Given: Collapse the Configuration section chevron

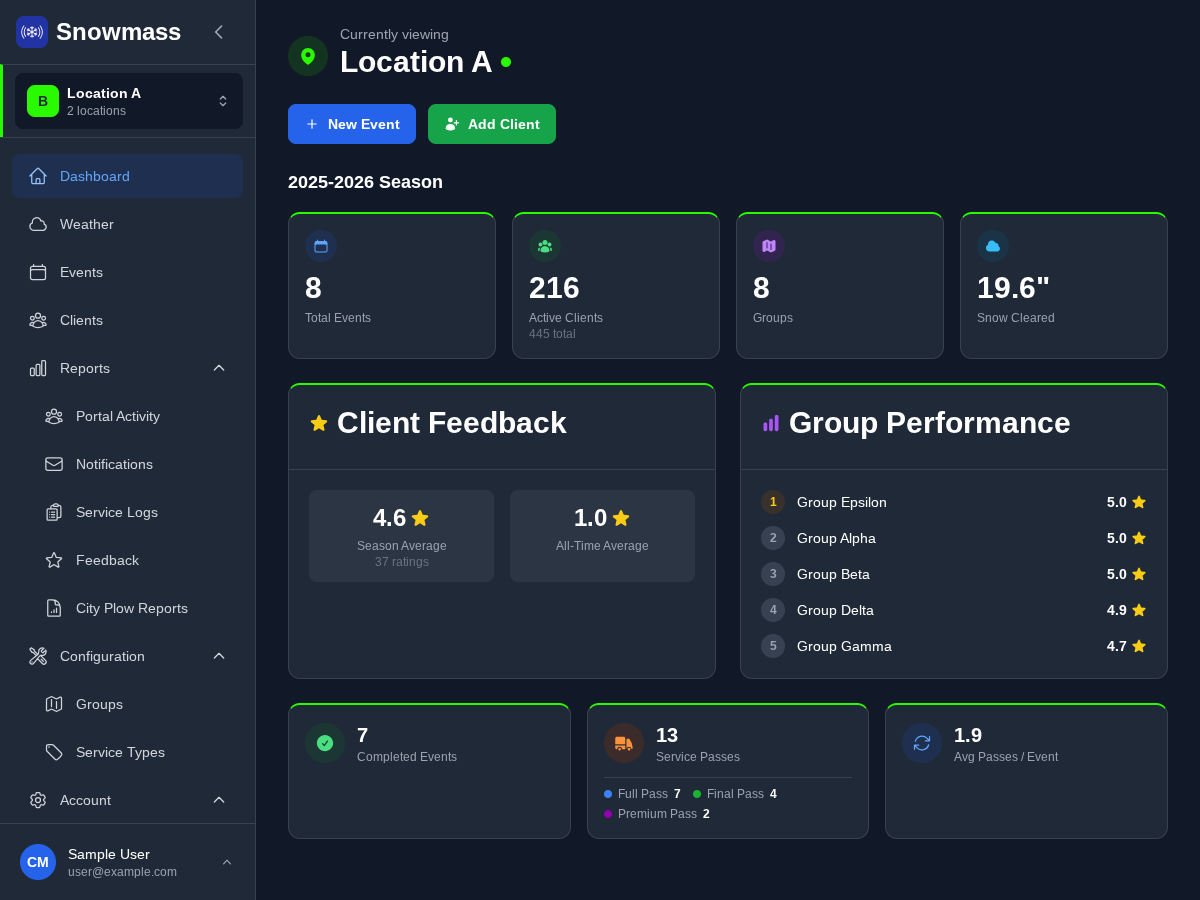Looking at the screenshot, I should (219, 656).
